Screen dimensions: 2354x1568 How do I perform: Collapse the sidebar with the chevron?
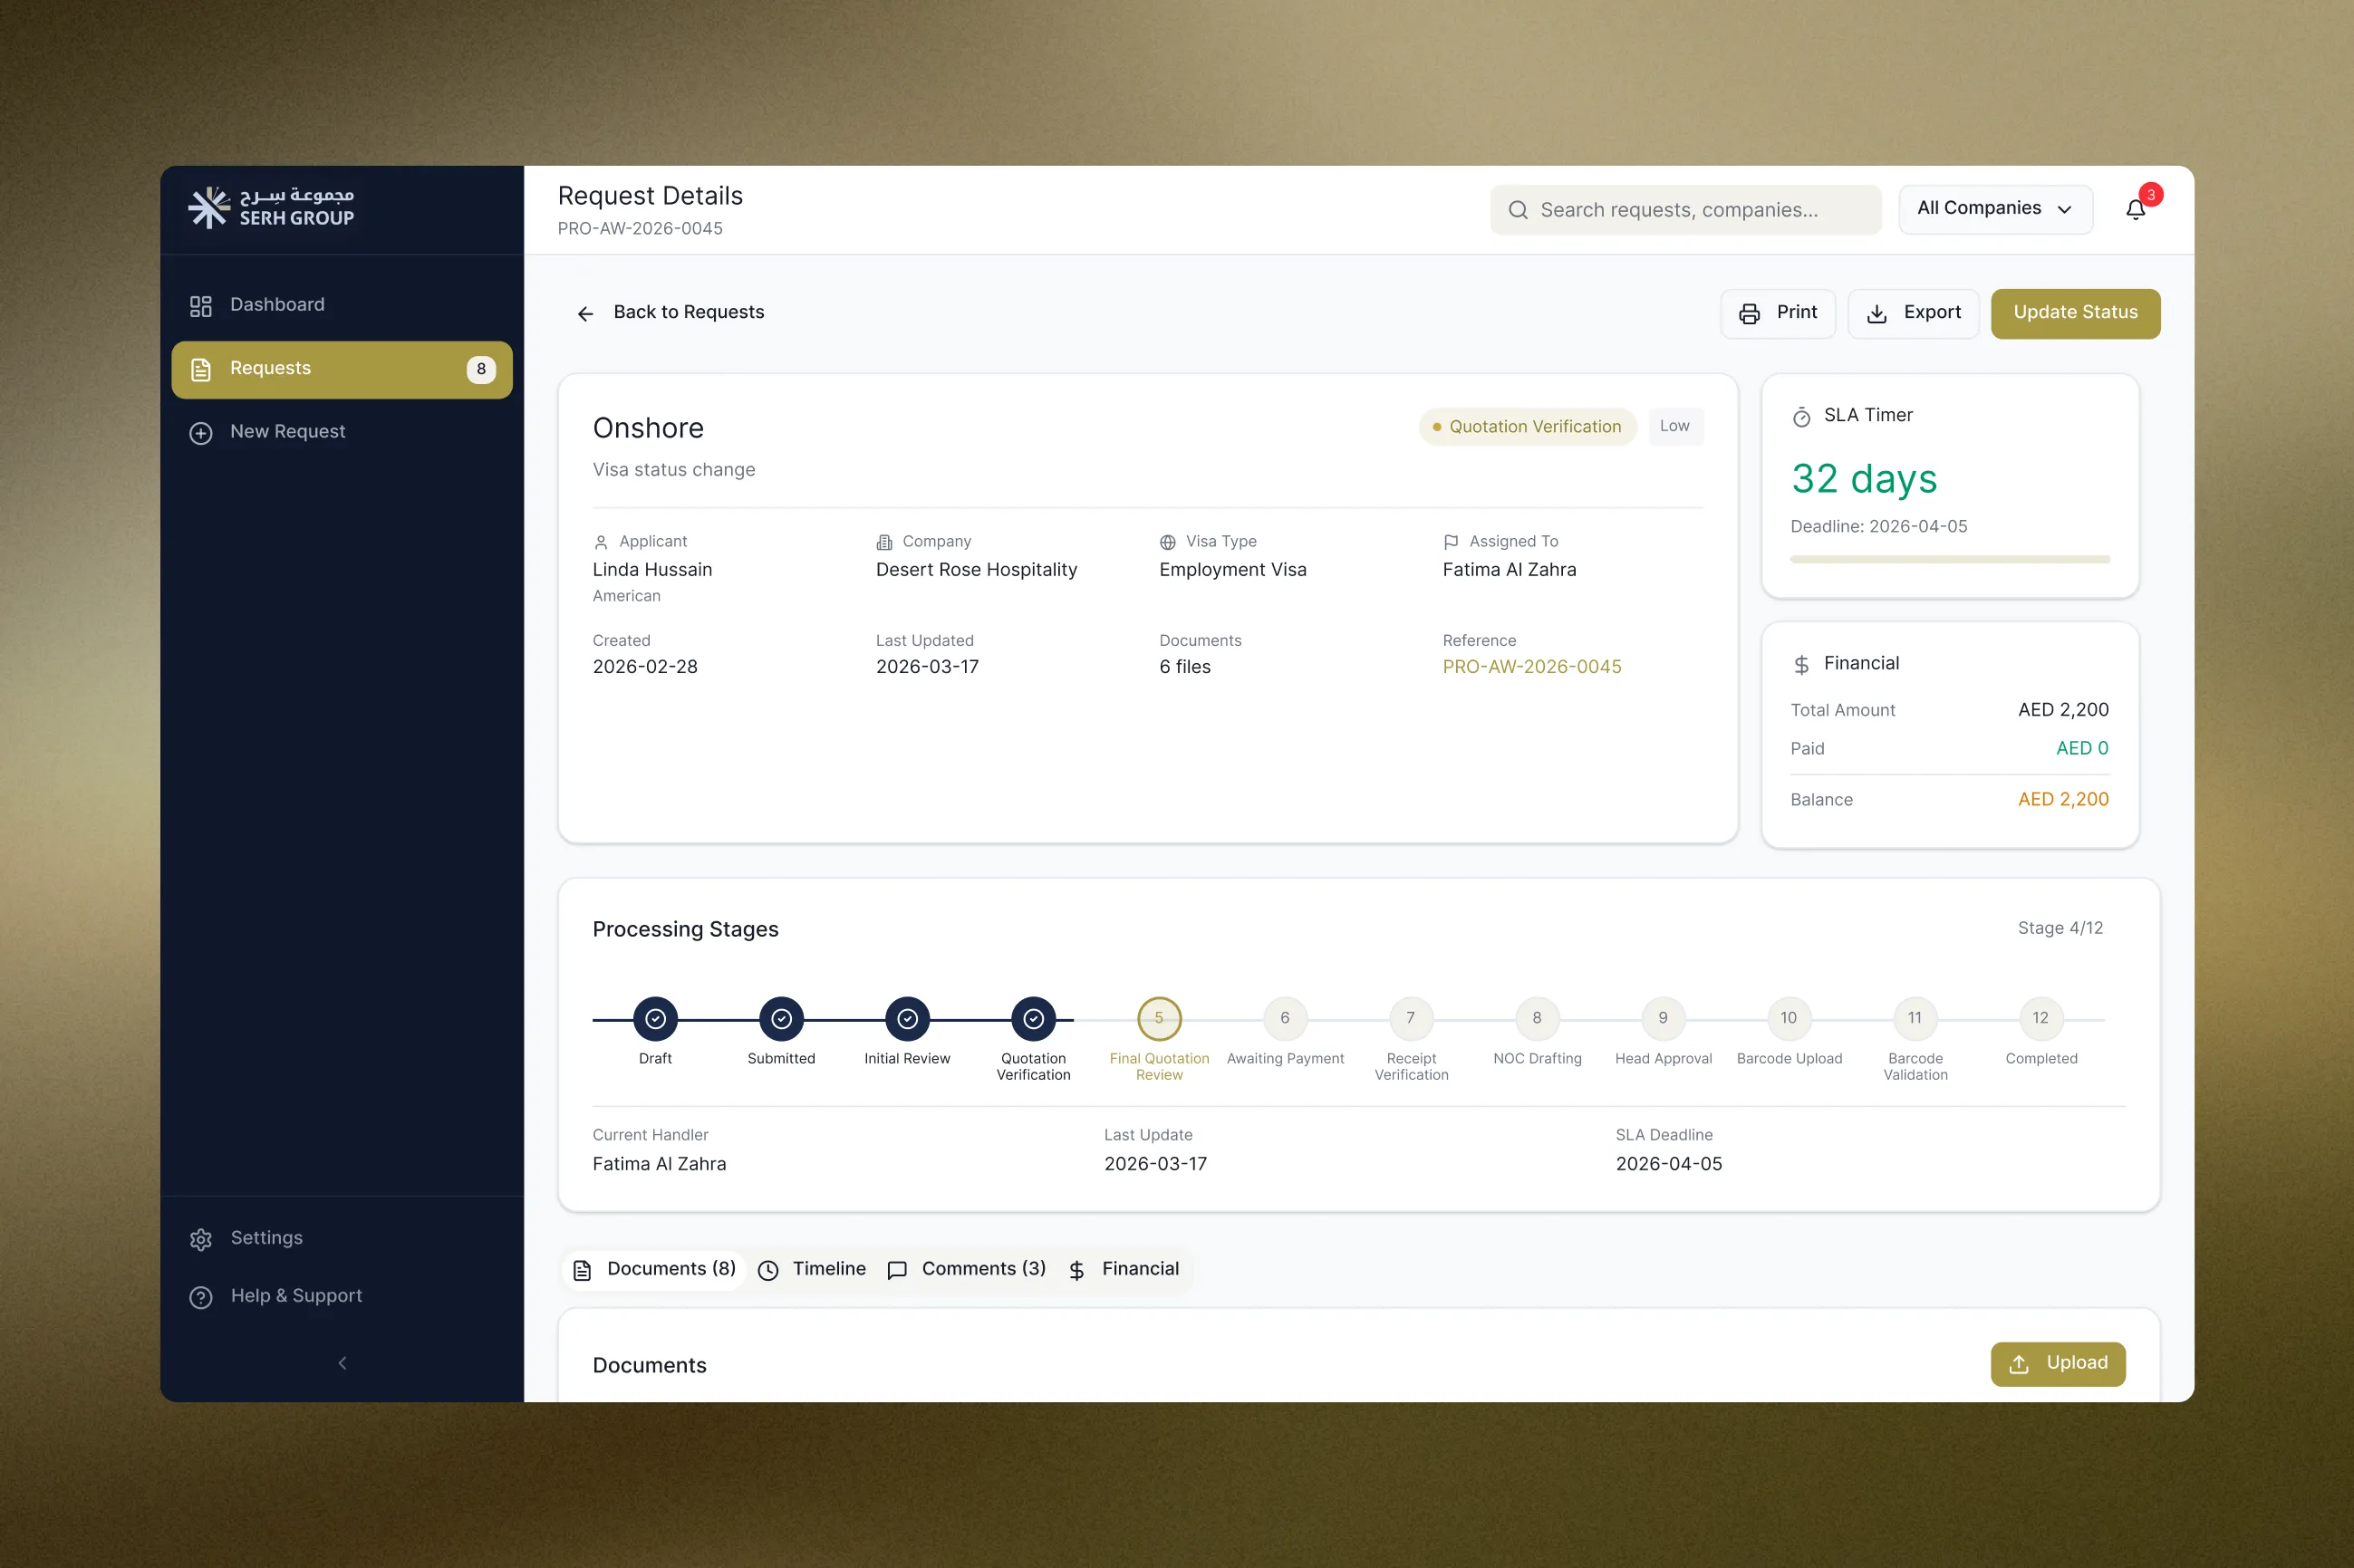(x=342, y=1363)
